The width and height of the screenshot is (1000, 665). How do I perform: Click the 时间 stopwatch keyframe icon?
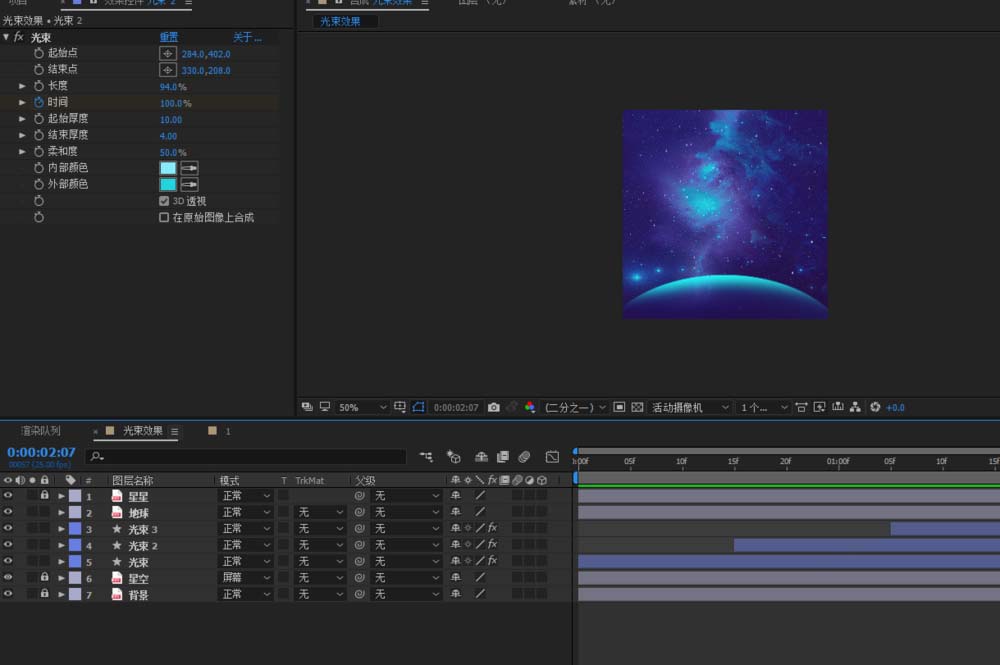click(39, 103)
